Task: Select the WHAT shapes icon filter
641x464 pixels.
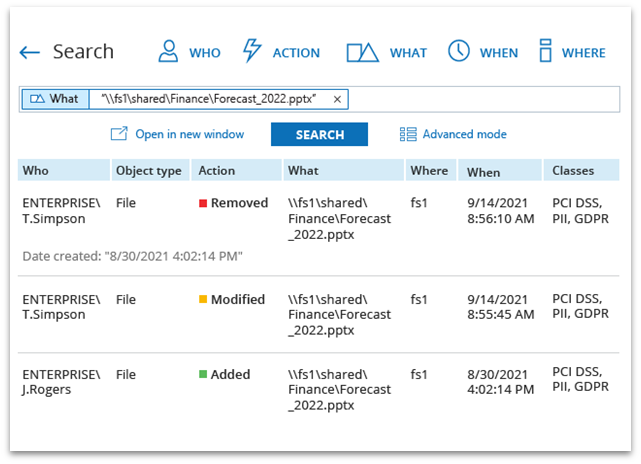Action: [362, 52]
